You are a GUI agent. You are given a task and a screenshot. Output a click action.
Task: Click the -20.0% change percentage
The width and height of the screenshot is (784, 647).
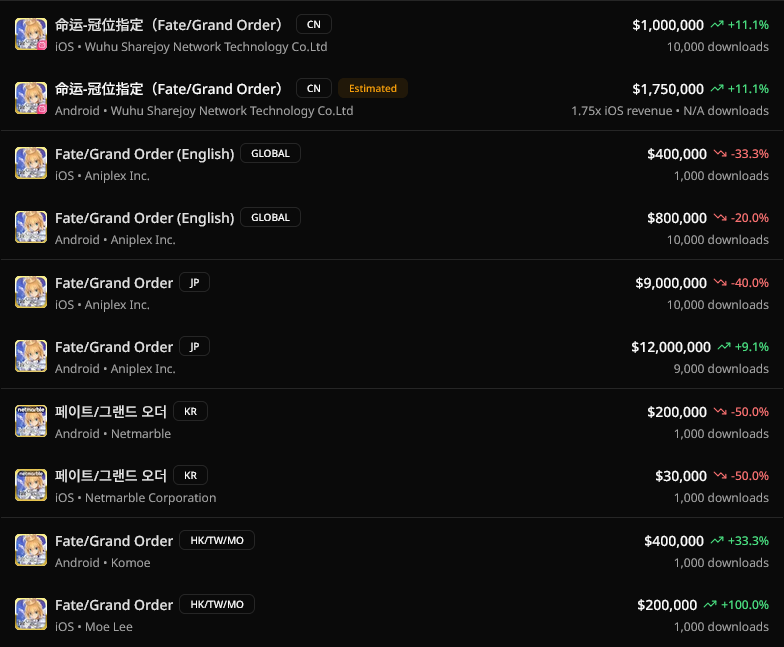pos(750,218)
